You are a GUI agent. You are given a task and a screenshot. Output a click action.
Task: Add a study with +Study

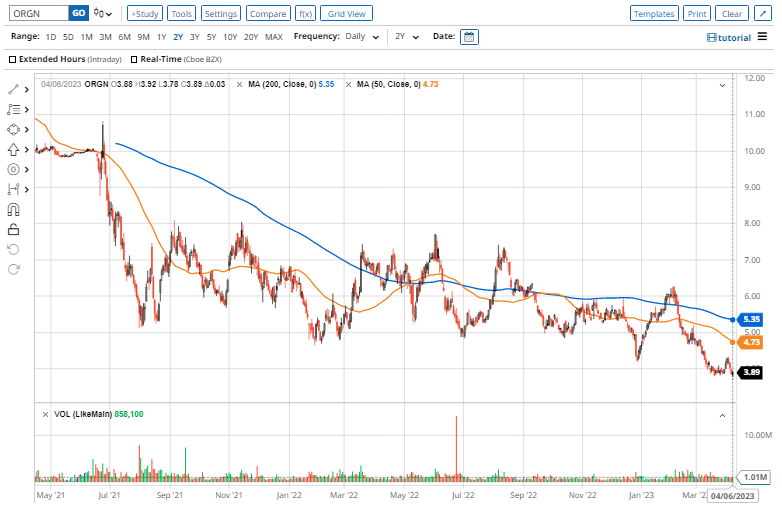pos(145,13)
